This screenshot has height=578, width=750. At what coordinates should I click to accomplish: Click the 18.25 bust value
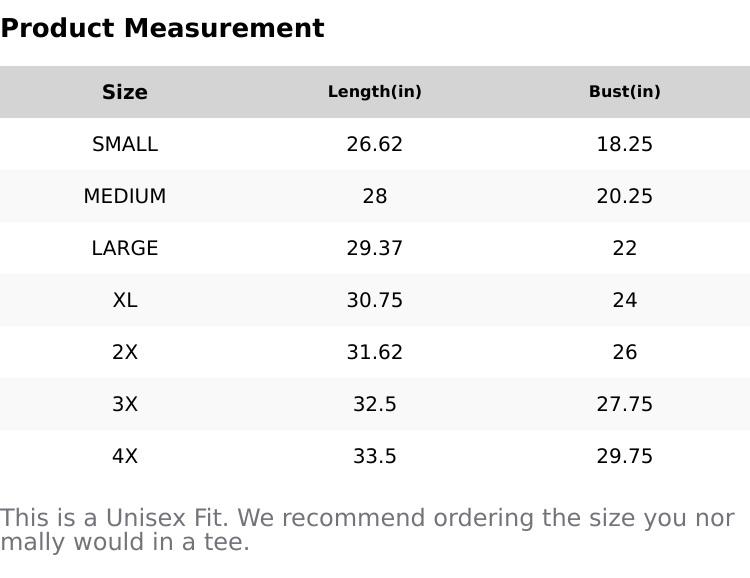click(x=625, y=144)
